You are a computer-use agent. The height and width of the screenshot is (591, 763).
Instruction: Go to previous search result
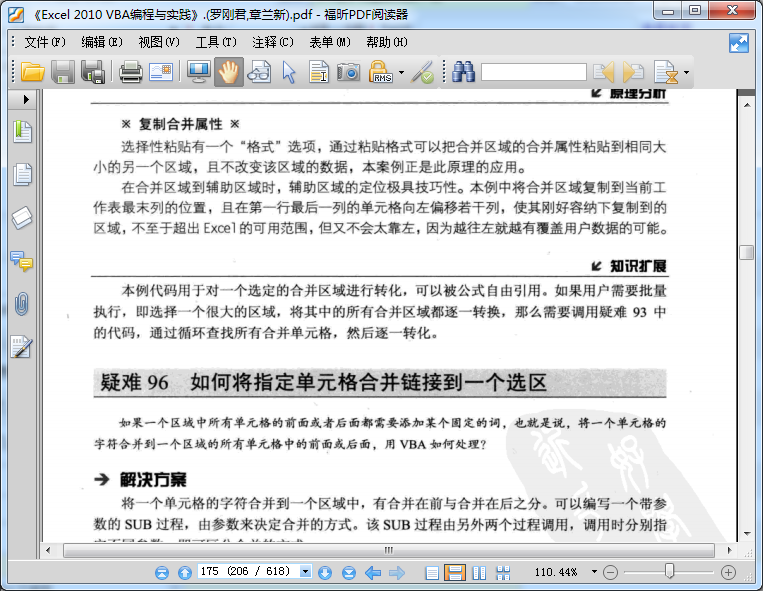click(x=603, y=72)
